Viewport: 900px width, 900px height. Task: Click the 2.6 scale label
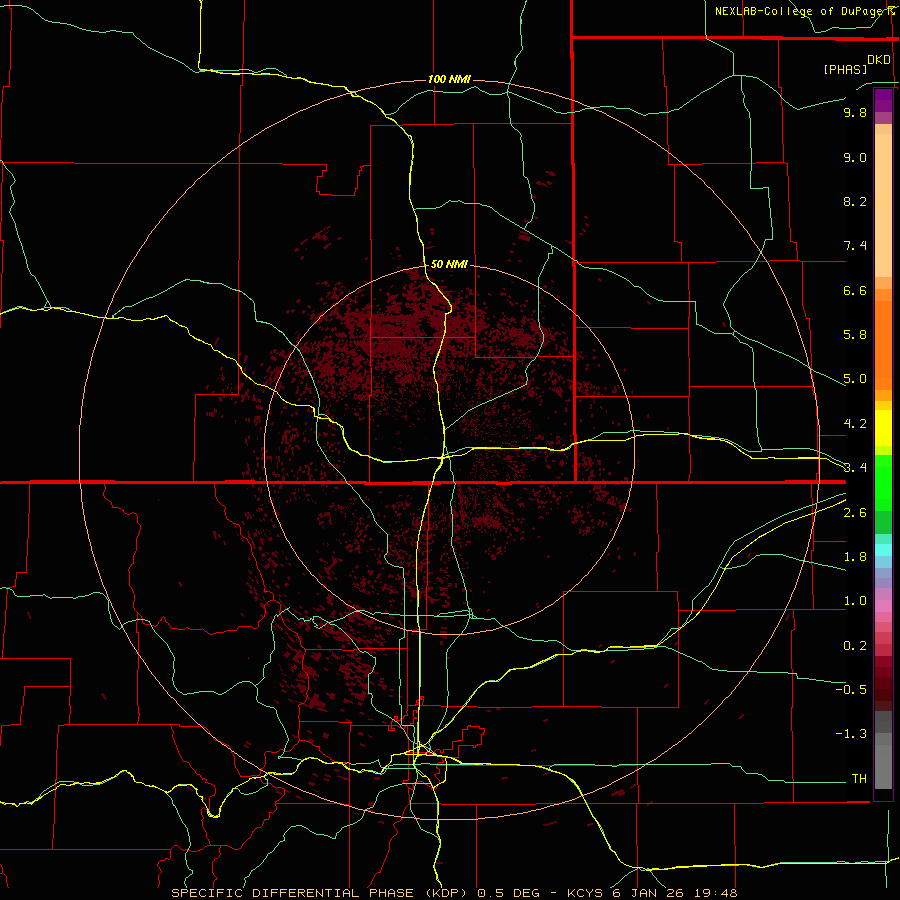[x=855, y=512]
